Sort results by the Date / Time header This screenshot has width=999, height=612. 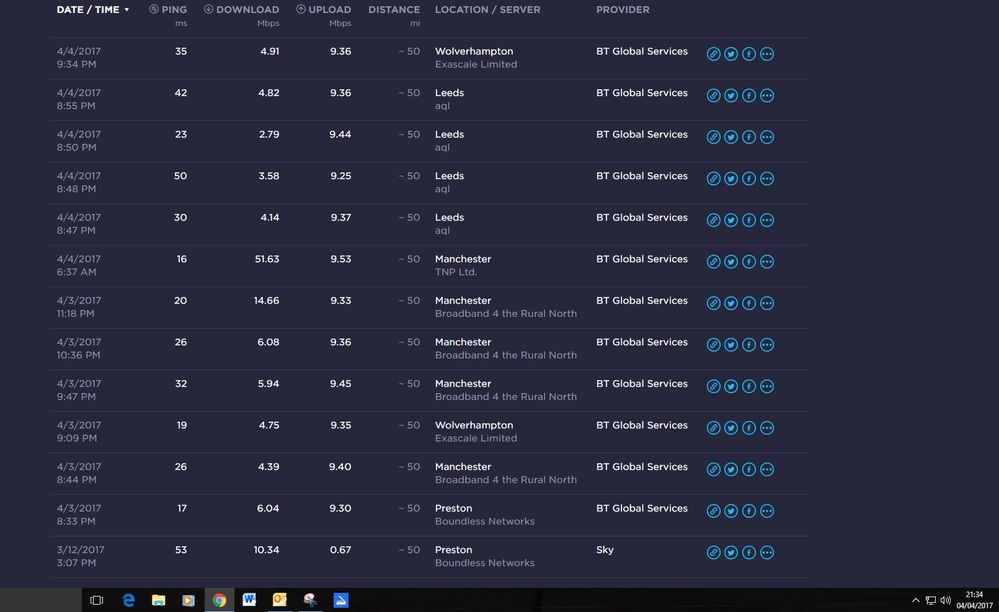(93, 10)
